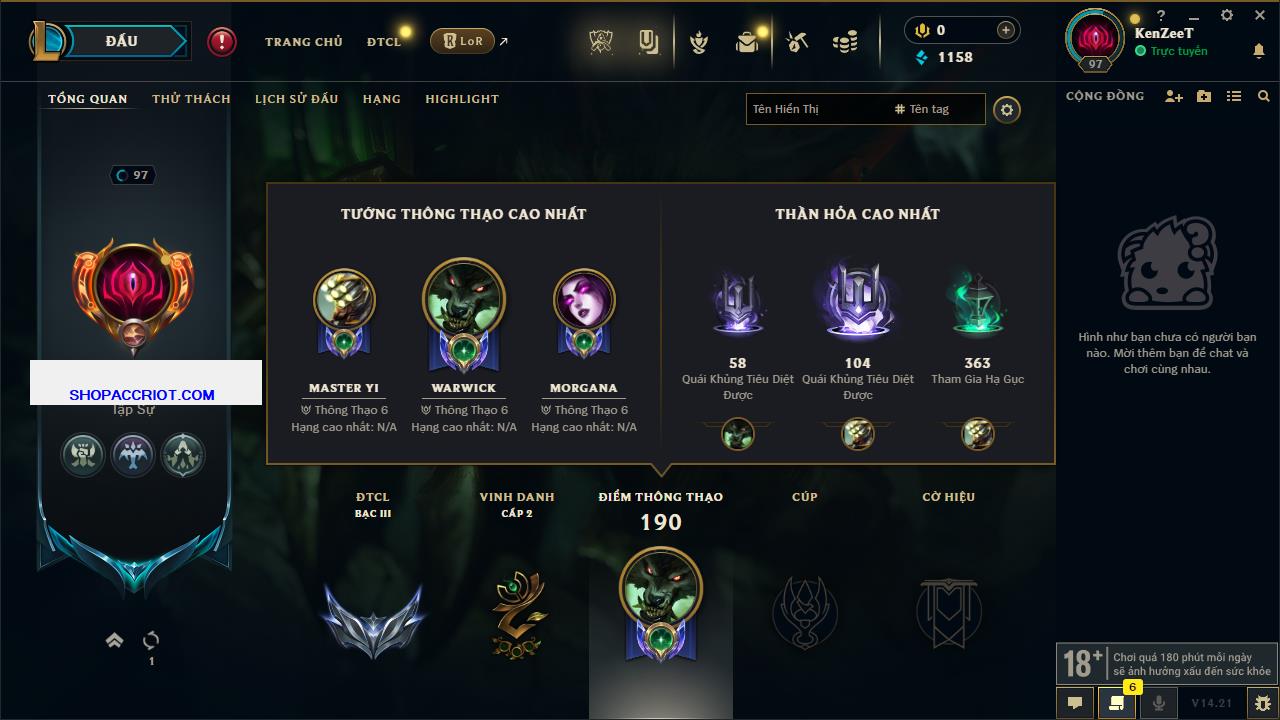Expand Trực tuyến online status selector
The width and height of the screenshot is (1280, 720).
pyautogui.click(x=1171, y=51)
